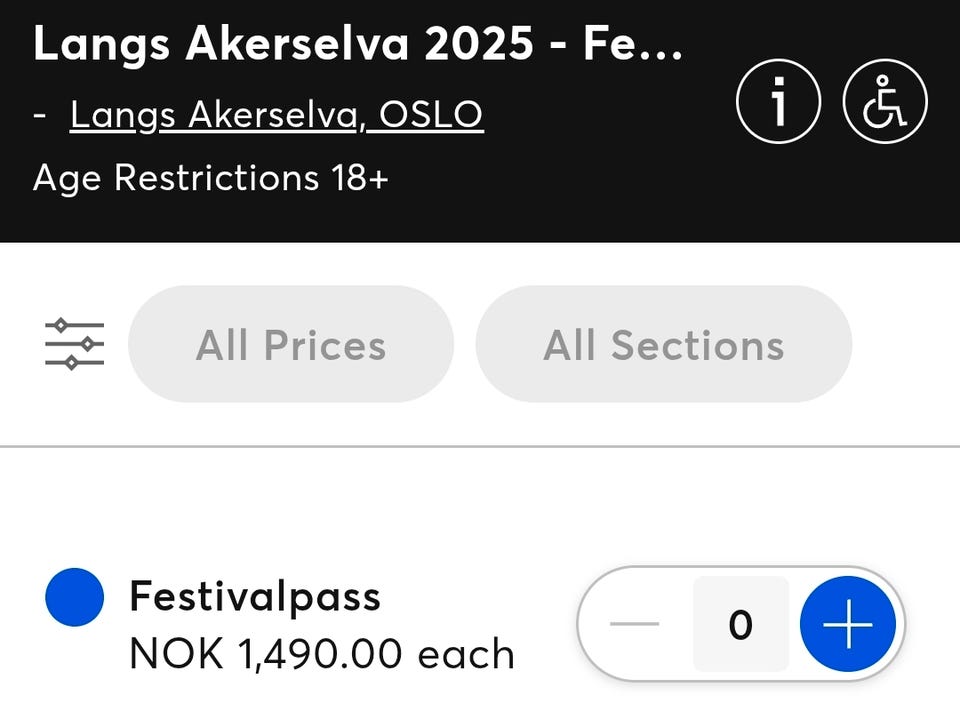Open the All Prices filter dropdown

pyautogui.click(x=290, y=345)
